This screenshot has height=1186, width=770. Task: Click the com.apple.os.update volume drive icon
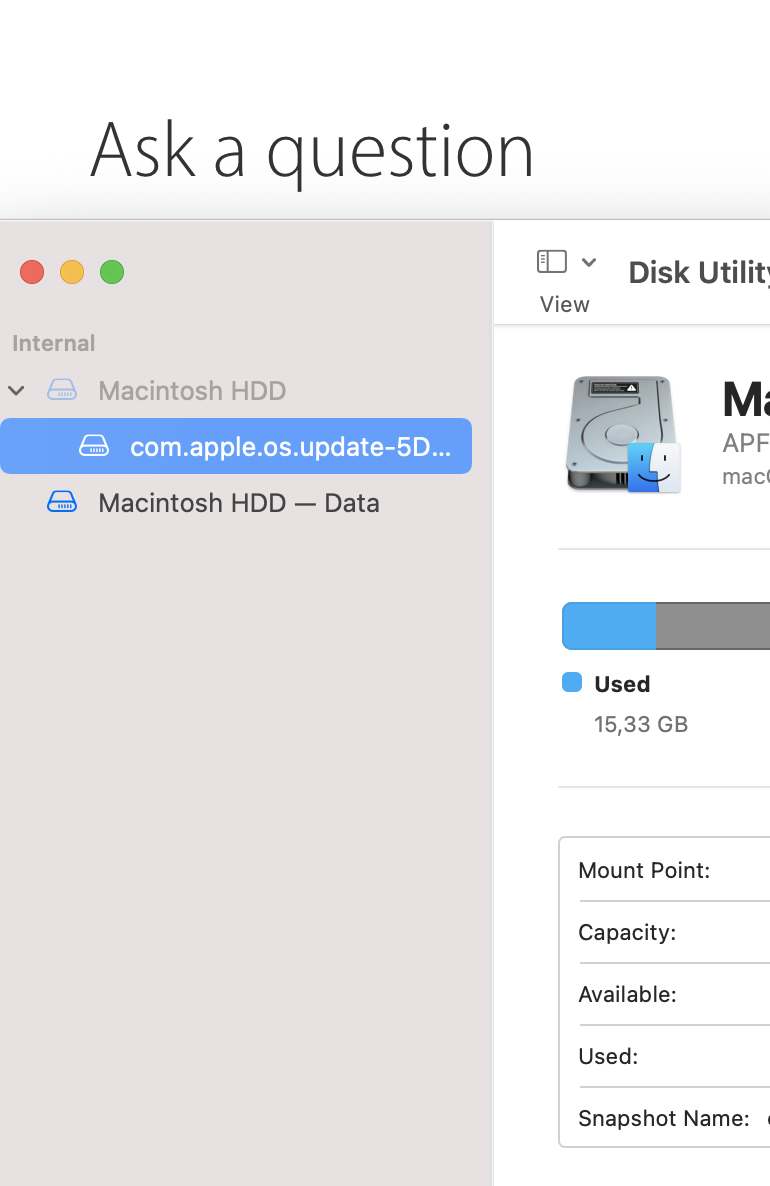coord(94,446)
